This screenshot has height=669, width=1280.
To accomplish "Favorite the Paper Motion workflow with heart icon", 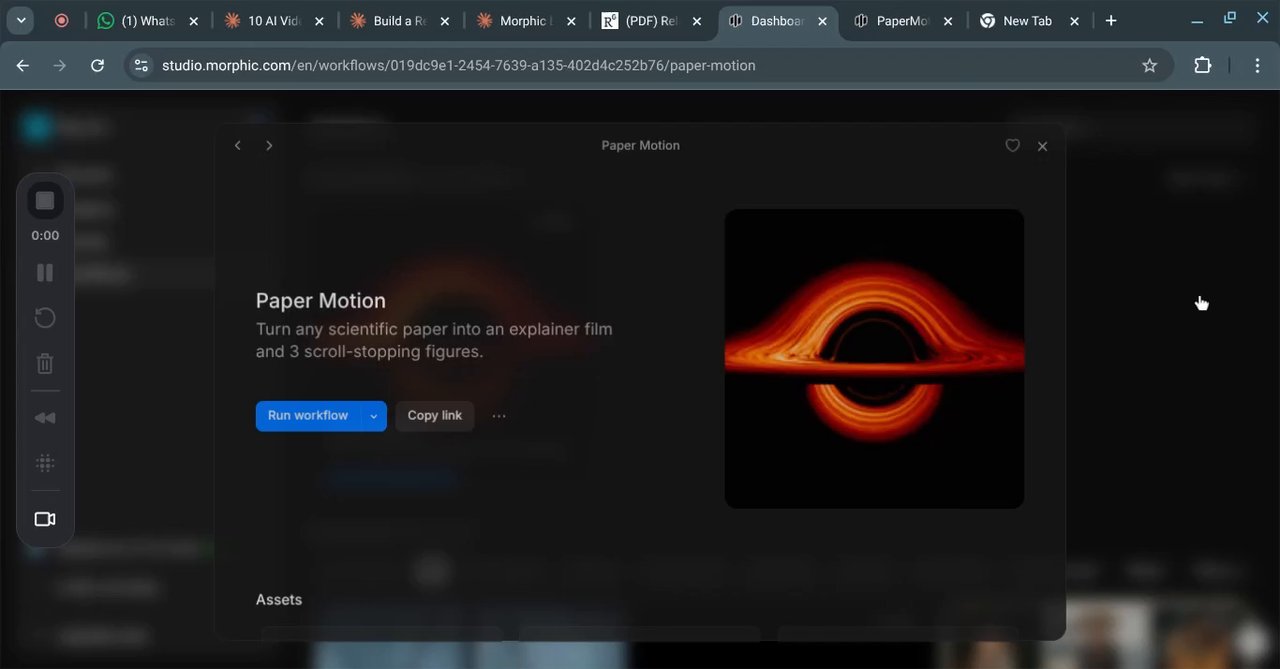I will tap(1012, 146).
